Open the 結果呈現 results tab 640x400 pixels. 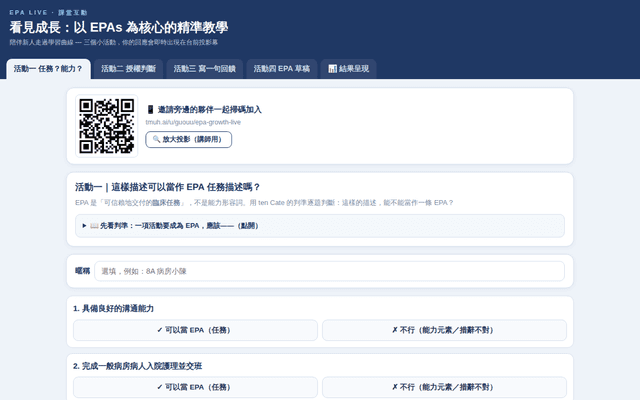[x=349, y=69]
